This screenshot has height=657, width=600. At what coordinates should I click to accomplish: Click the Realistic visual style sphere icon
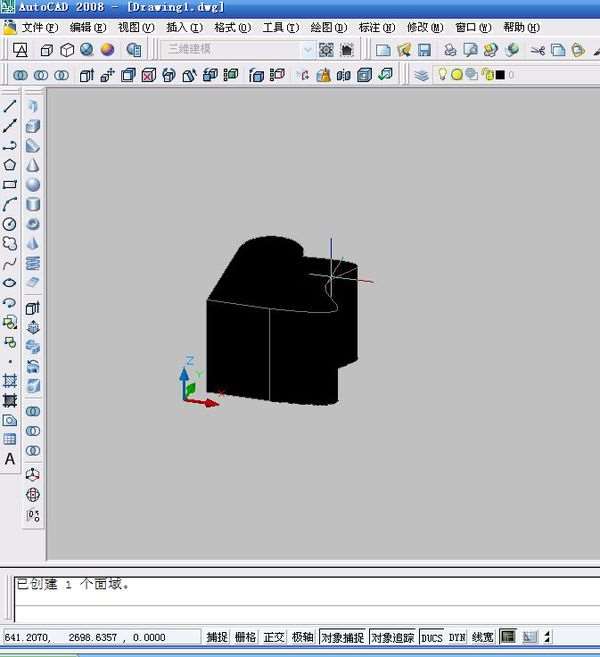[107, 50]
